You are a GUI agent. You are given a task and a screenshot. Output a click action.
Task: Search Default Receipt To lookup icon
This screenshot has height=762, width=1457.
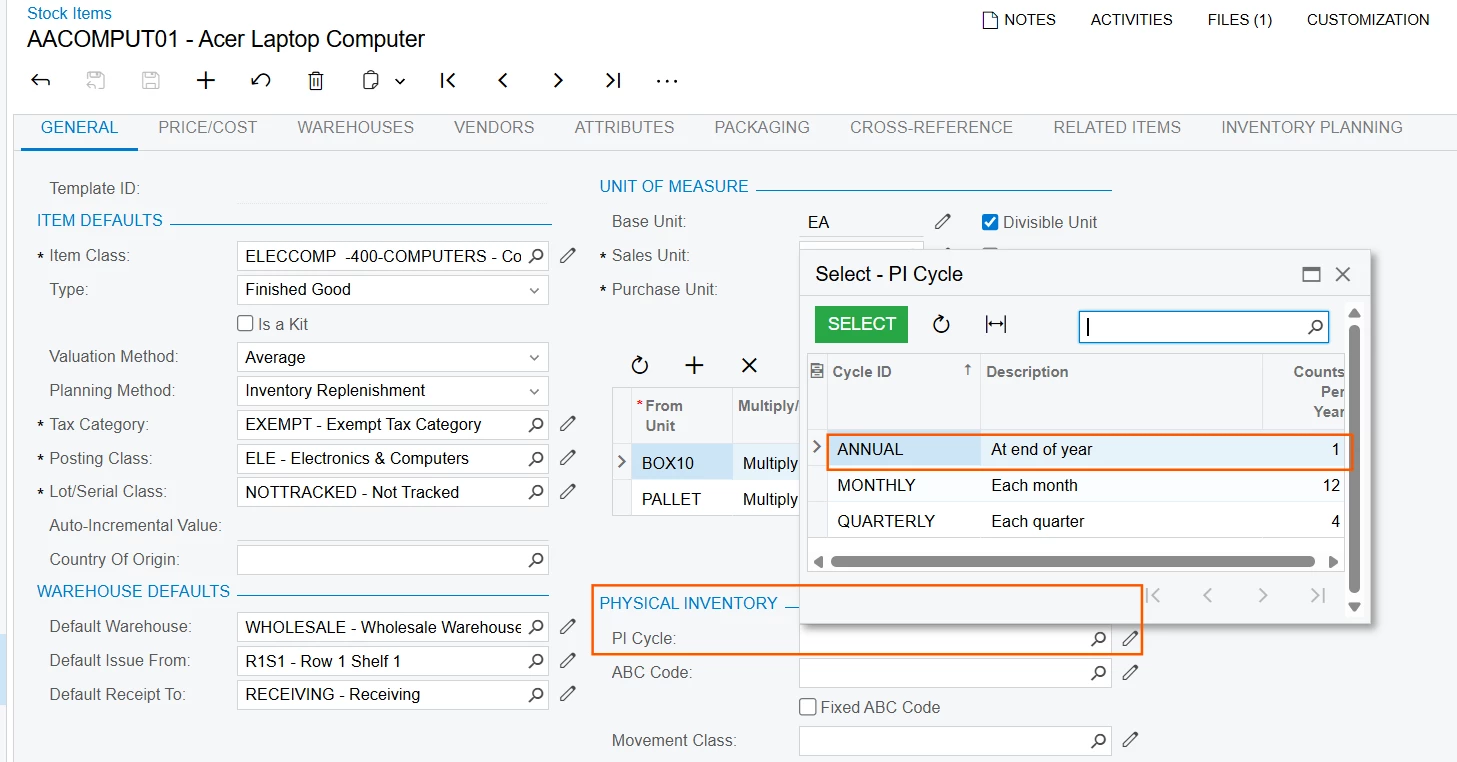536,695
